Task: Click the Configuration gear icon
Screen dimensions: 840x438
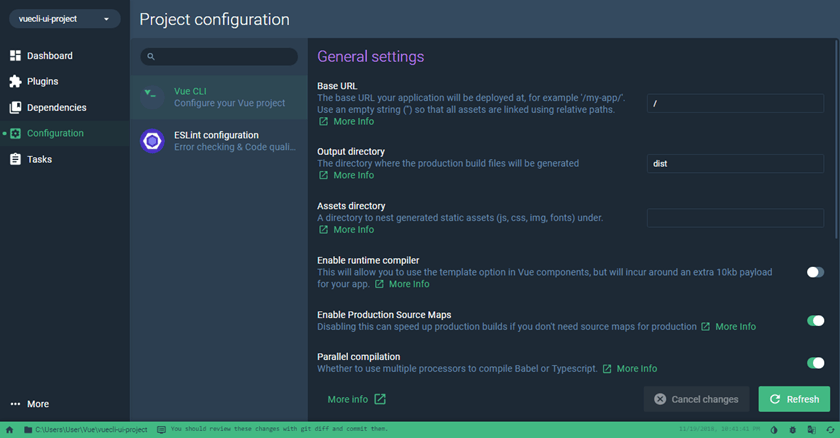Action: 16,133
